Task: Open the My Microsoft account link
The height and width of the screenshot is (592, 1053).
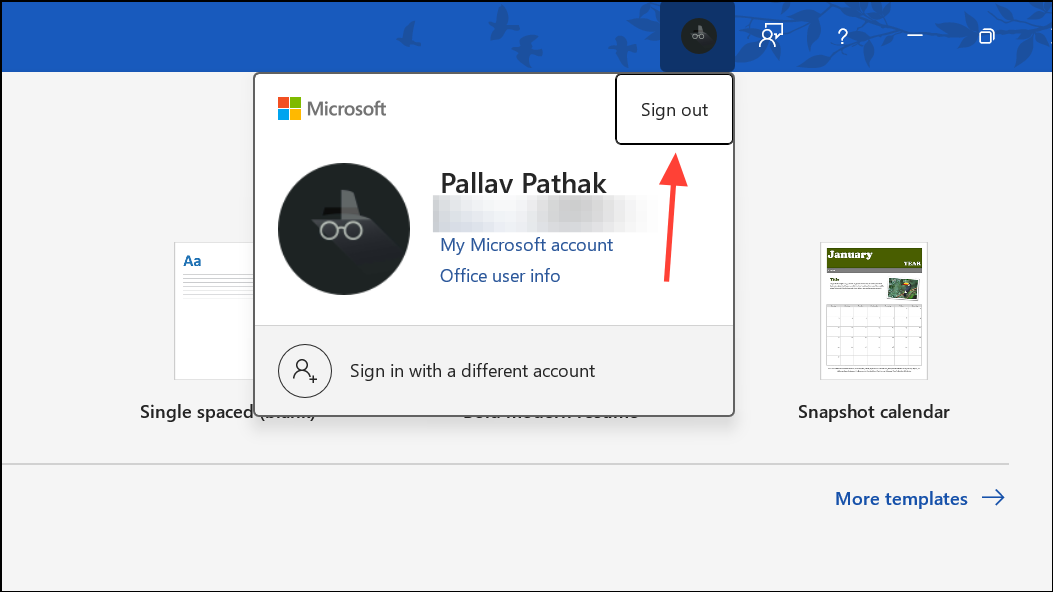Action: point(526,245)
